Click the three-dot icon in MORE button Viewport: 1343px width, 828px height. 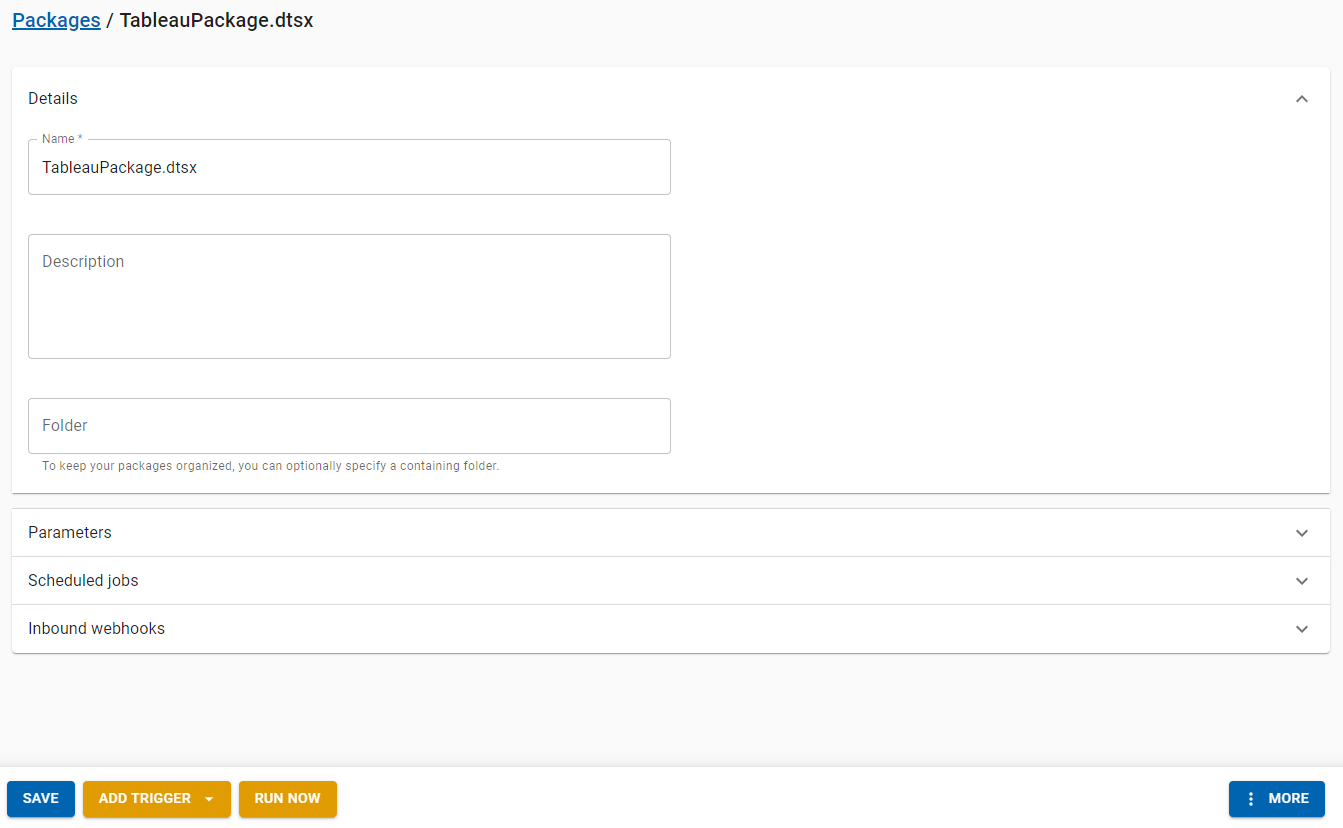tap(1250, 799)
